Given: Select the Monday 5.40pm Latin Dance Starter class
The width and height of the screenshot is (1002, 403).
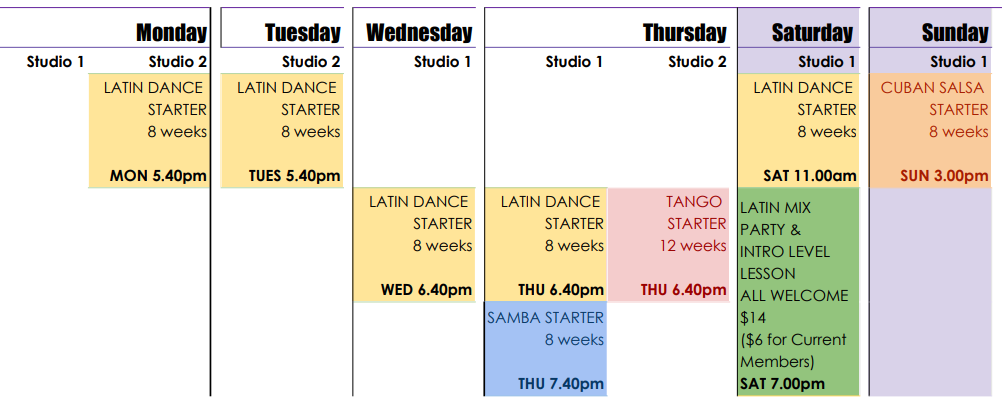Looking at the screenshot, I should [x=149, y=131].
